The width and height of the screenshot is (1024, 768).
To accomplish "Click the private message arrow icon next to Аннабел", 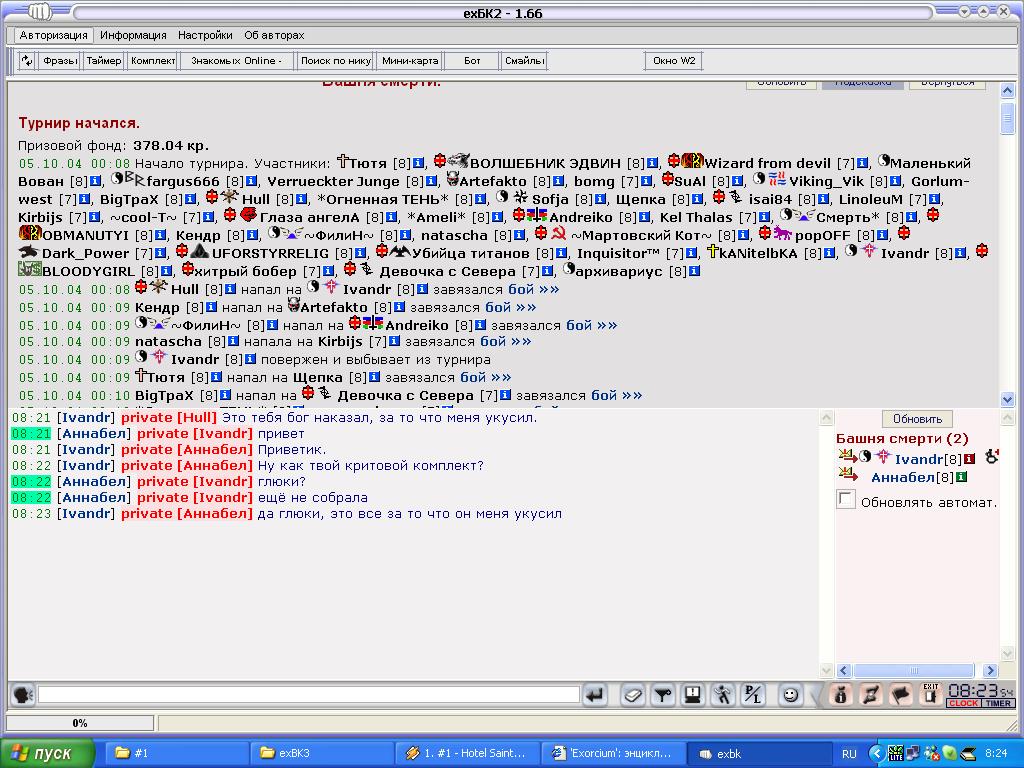I will [848, 475].
